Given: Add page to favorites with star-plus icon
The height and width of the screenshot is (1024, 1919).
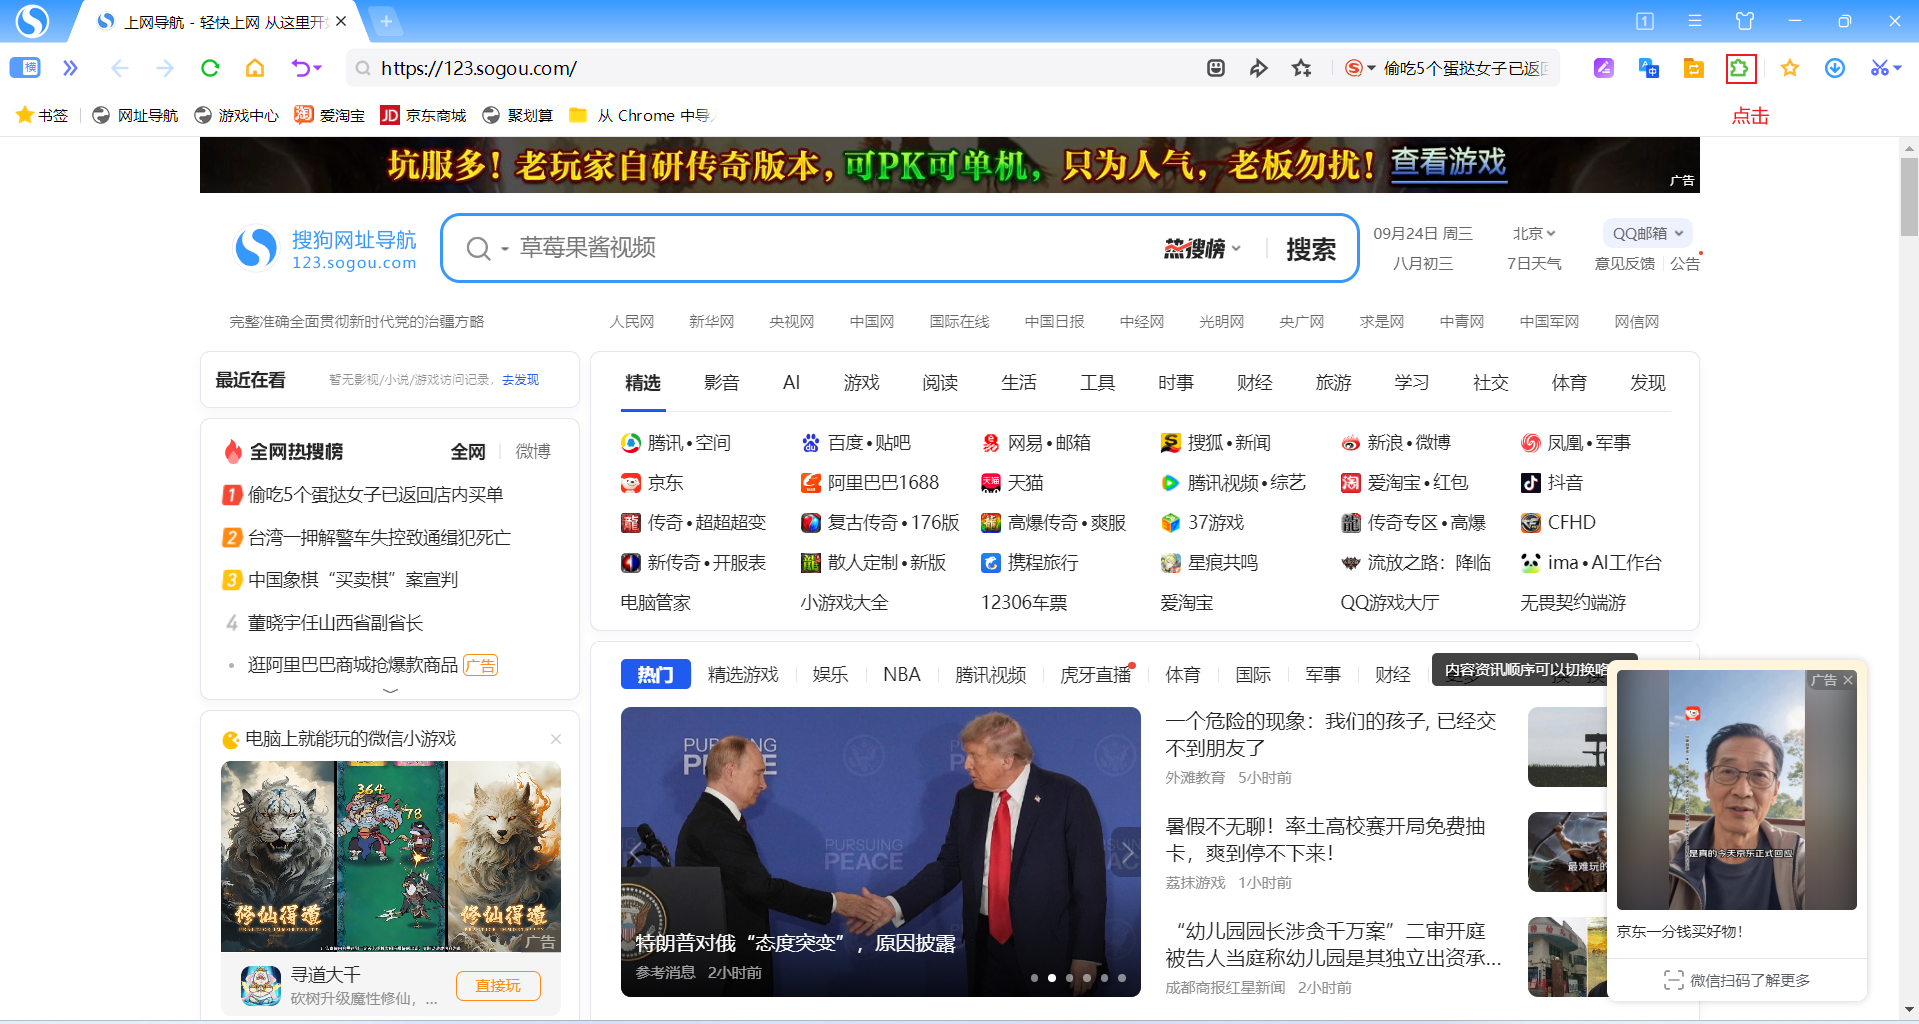Looking at the screenshot, I should pyautogui.click(x=1302, y=68).
